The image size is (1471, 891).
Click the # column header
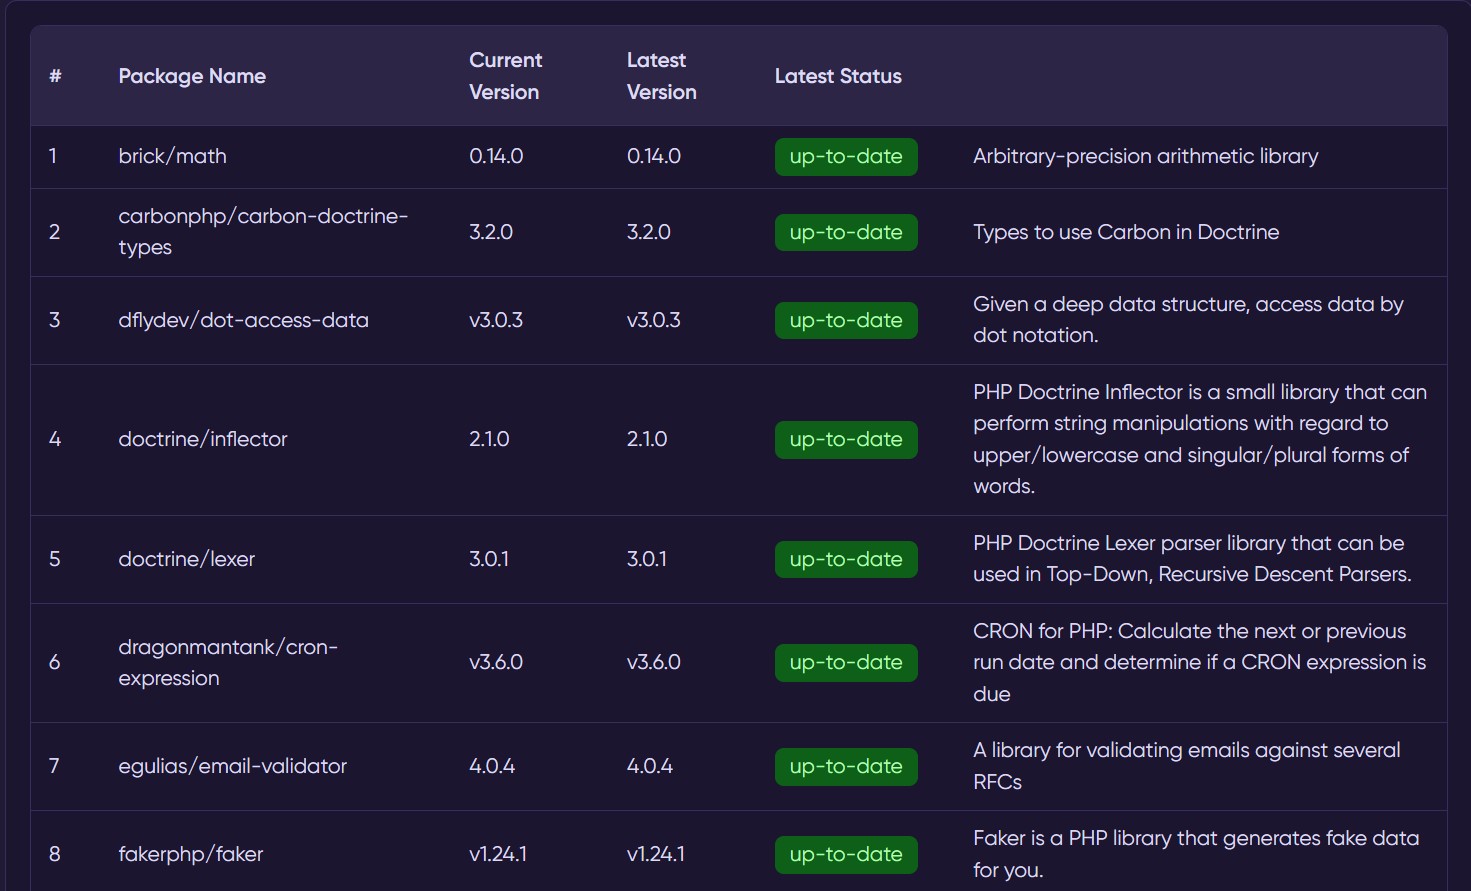tap(55, 76)
